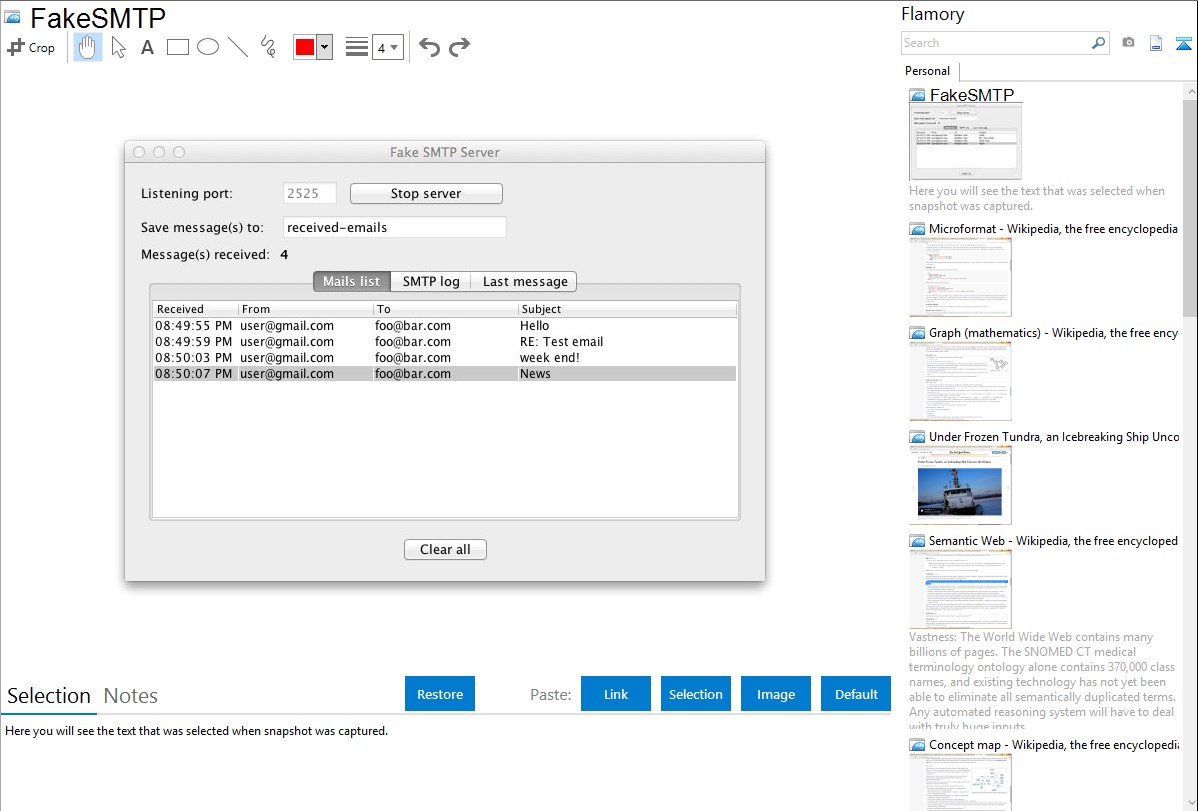Open the Graph (mathematics) snapshot thumbnail
The image size is (1198, 811).
[960, 381]
